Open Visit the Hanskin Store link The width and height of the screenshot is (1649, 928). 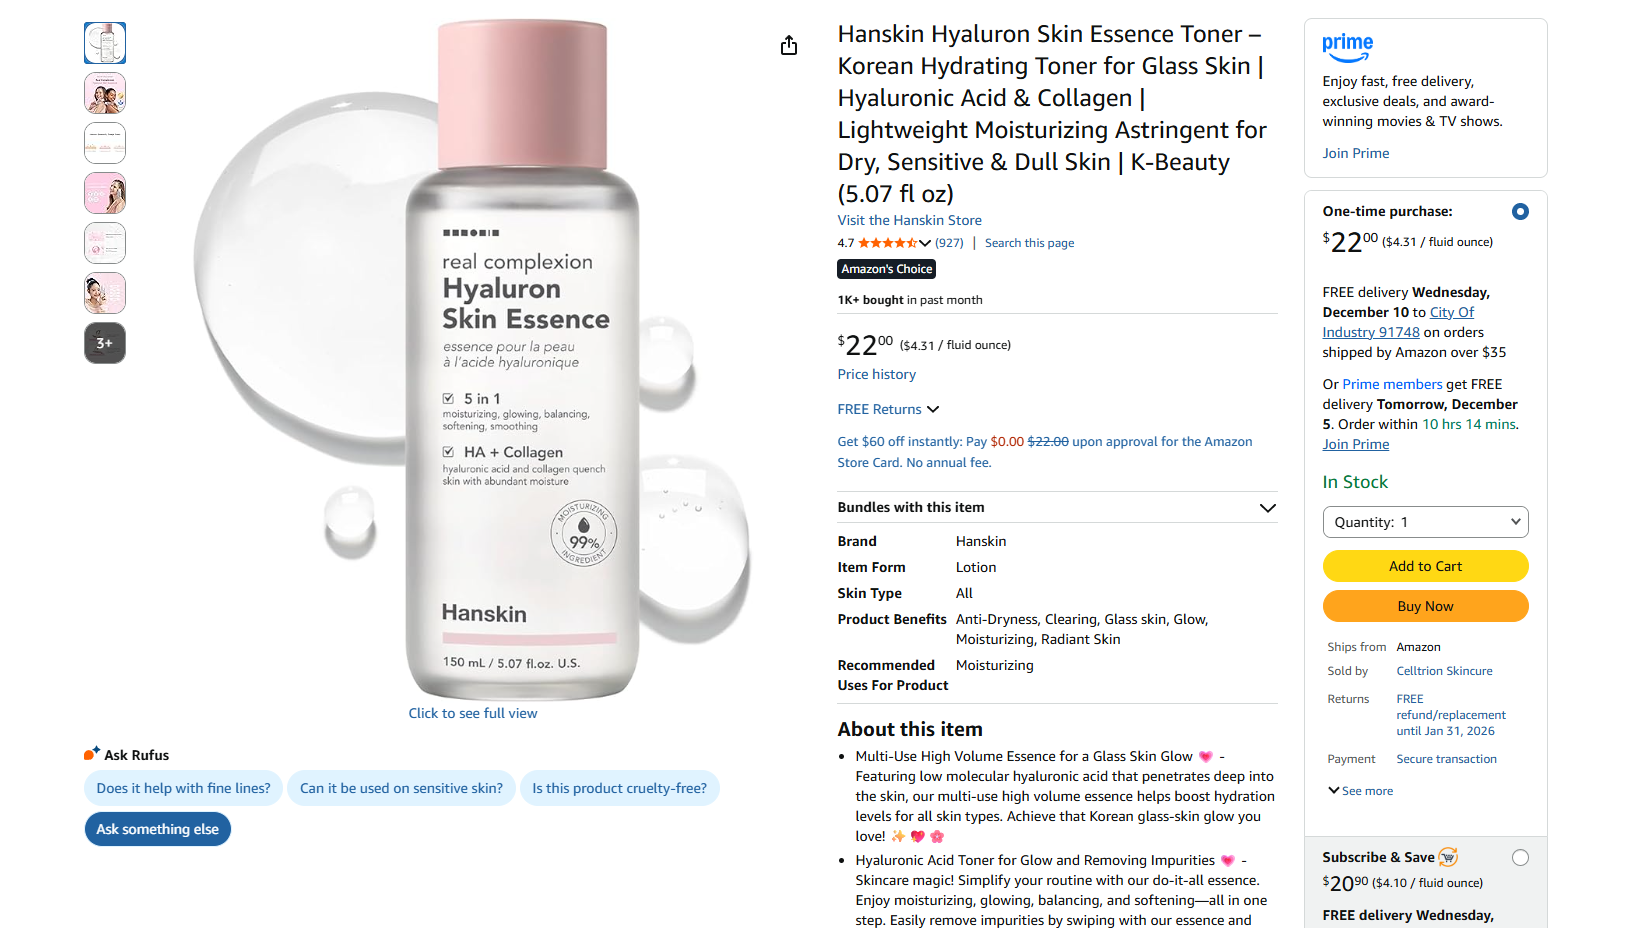tap(909, 220)
